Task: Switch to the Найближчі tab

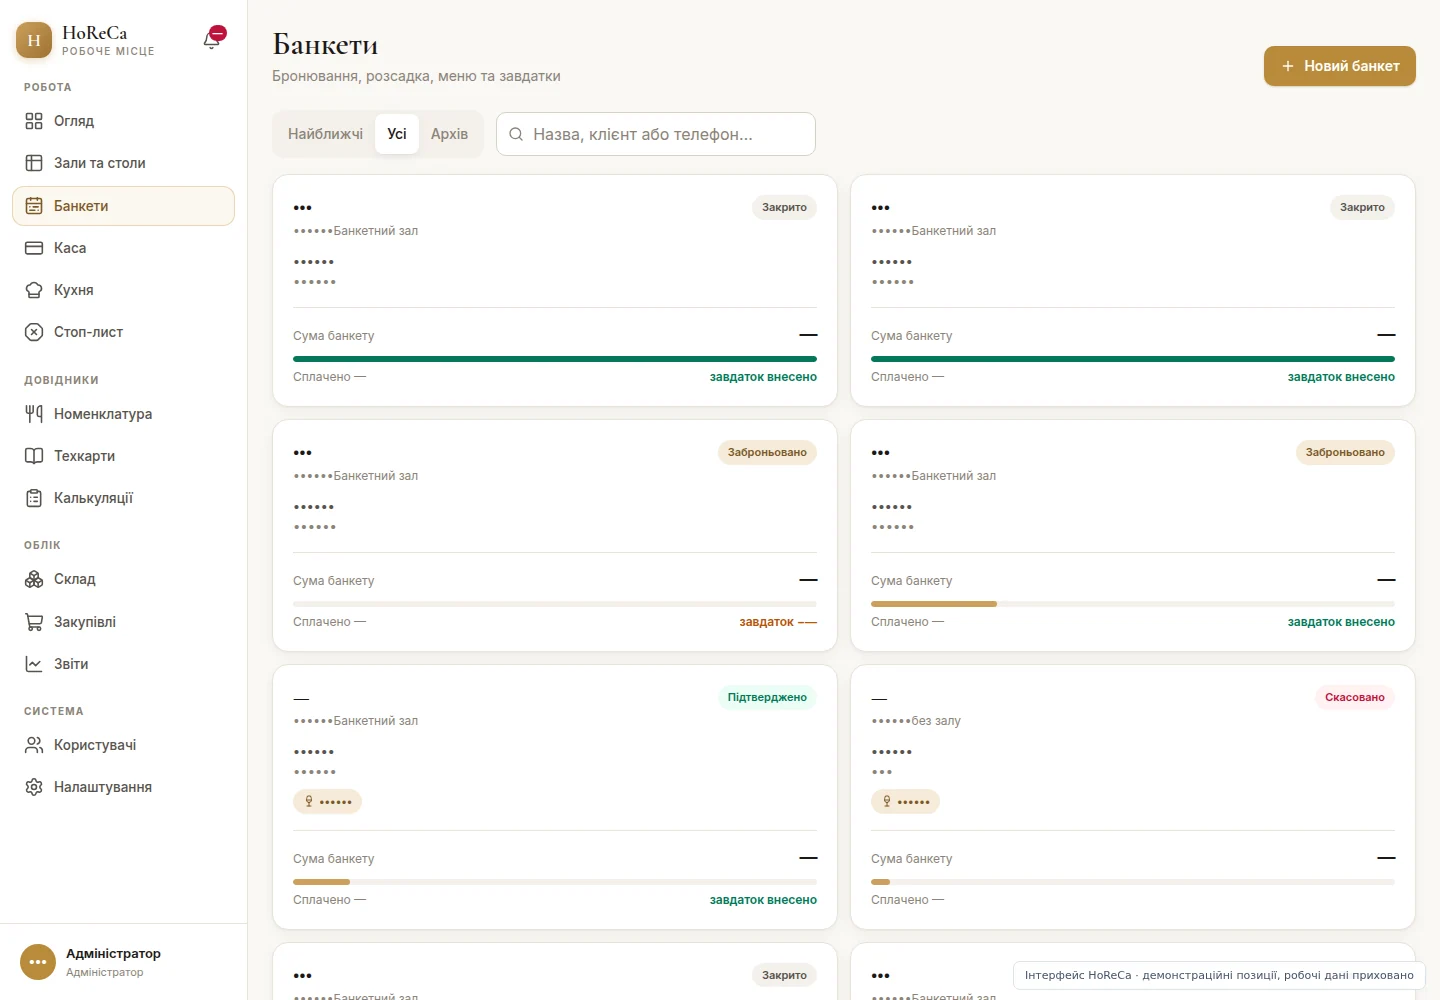Action: 325,134
